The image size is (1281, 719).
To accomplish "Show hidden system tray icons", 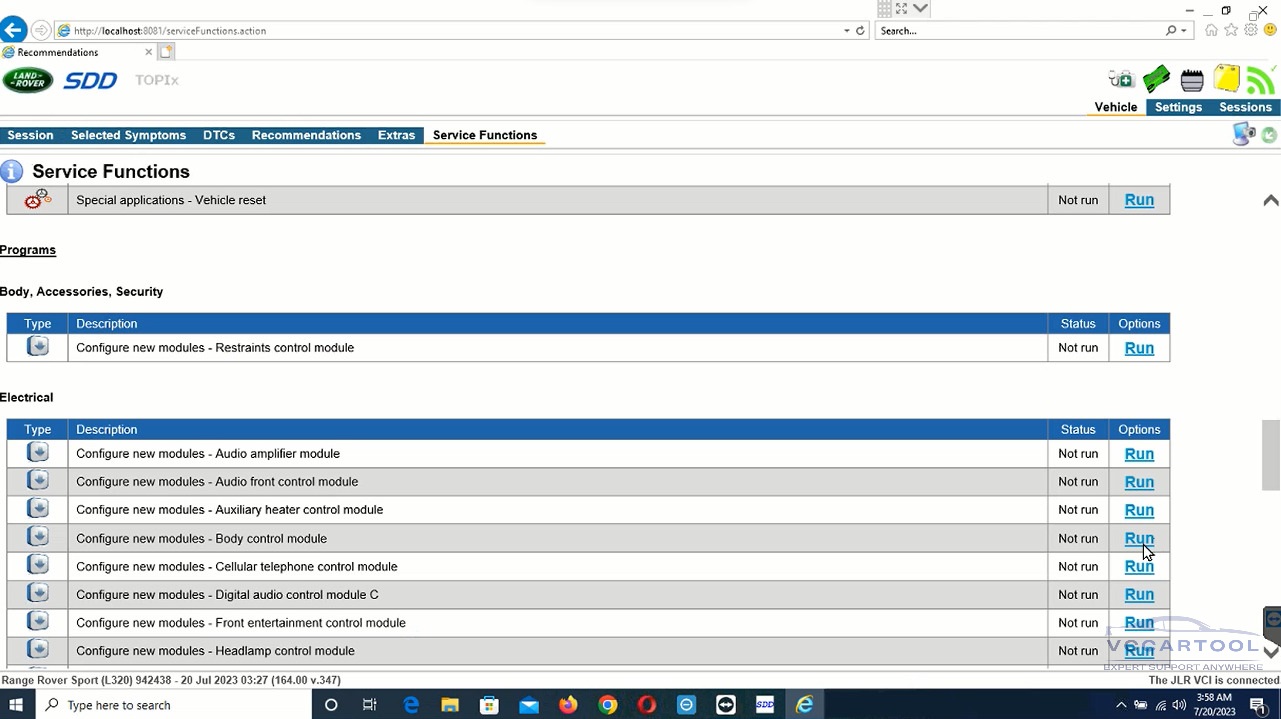I will coord(1121,705).
